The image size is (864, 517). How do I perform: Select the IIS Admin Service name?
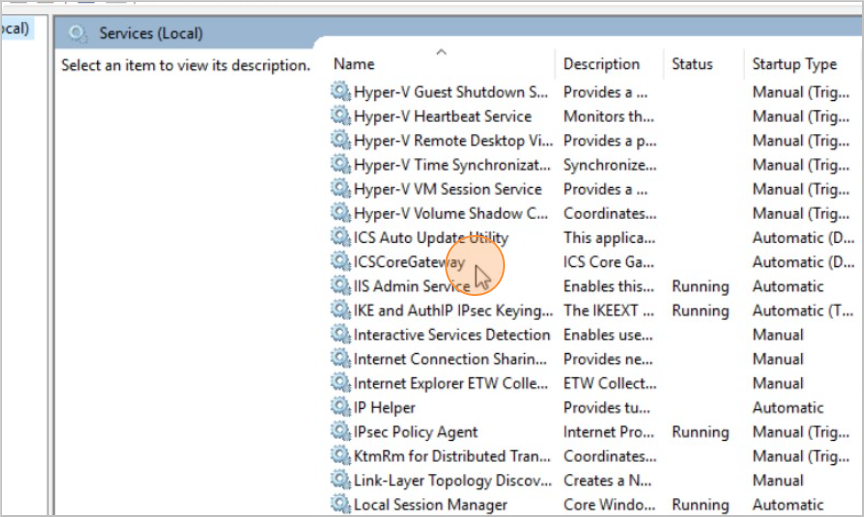pyautogui.click(x=412, y=286)
